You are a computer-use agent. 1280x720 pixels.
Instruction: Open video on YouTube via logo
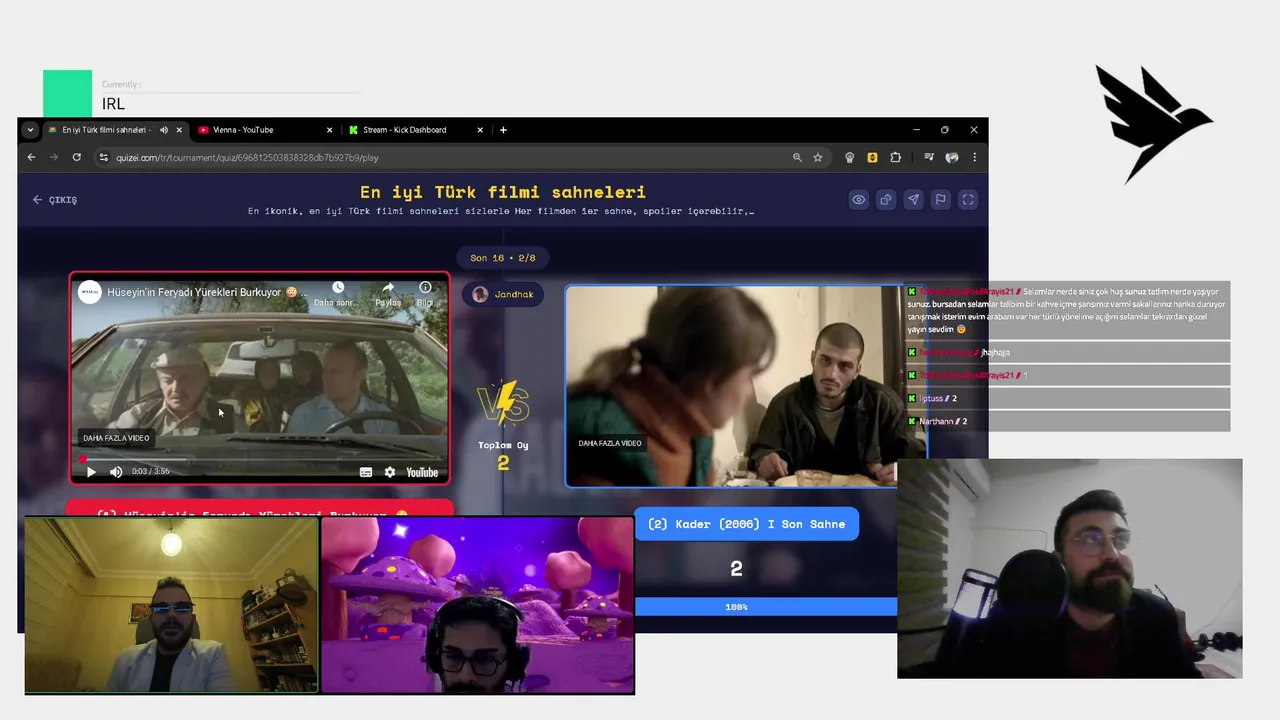pyautogui.click(x=422, y=472)
